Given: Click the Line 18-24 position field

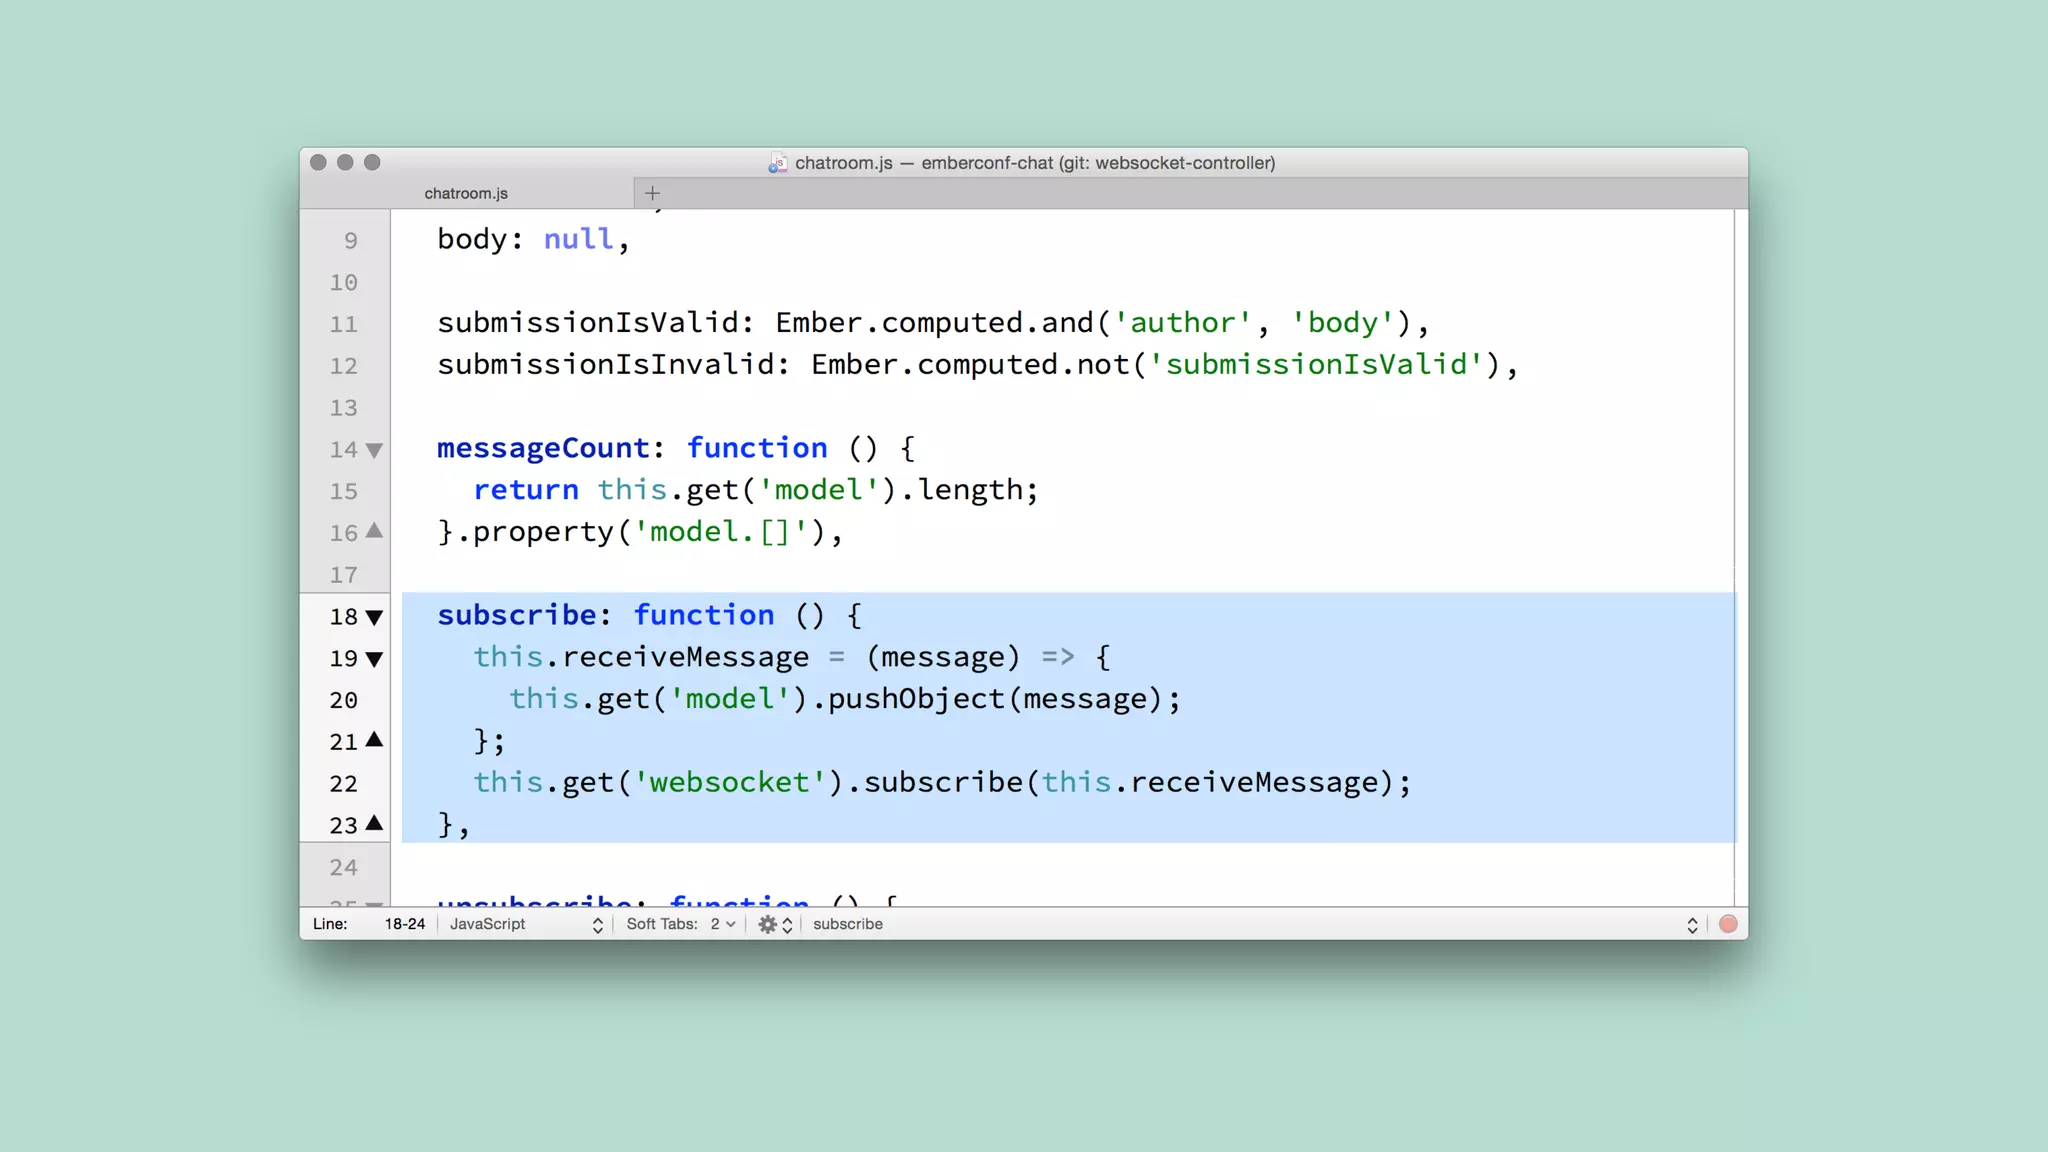Looking at the screenshot, I should coord(404,924).
